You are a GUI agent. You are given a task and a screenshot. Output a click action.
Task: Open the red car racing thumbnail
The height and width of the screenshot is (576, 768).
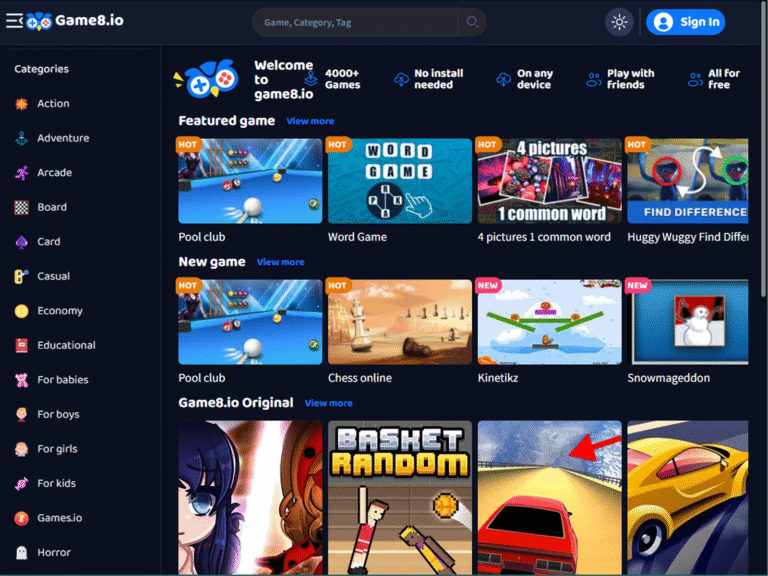point(550,498)
